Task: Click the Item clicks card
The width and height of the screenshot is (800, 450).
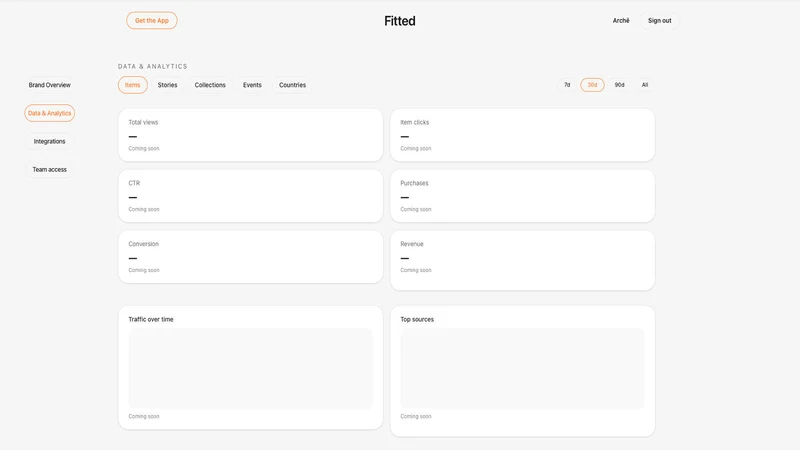Action: pyautogui.click(x=522, y=135)
